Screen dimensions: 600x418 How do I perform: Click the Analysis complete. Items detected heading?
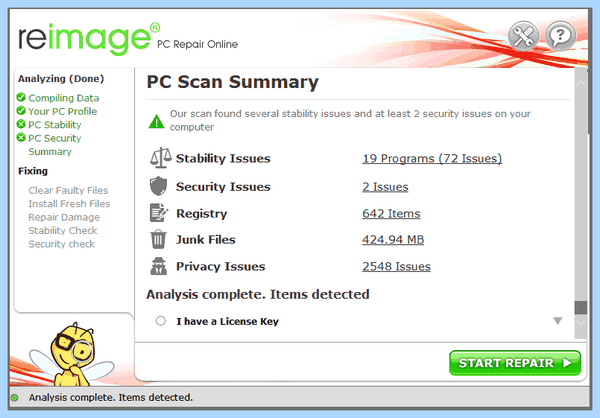pyautogui.click(x=258, y=294)
